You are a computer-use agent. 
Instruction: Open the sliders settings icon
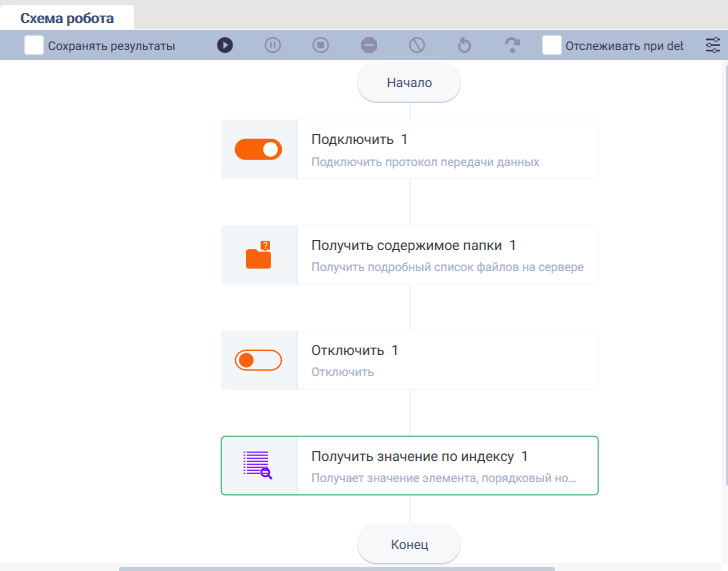(x=713, y=45)
